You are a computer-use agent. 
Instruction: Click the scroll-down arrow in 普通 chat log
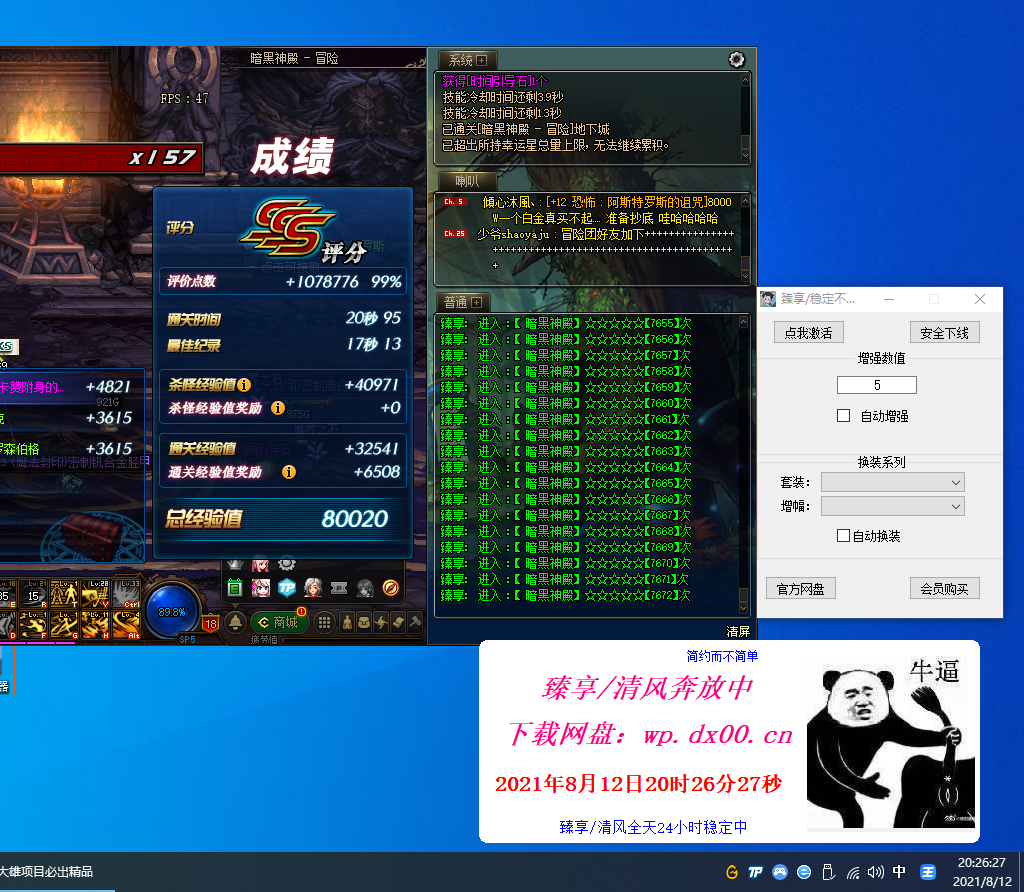pyautogui.click(x=743, y=609)
